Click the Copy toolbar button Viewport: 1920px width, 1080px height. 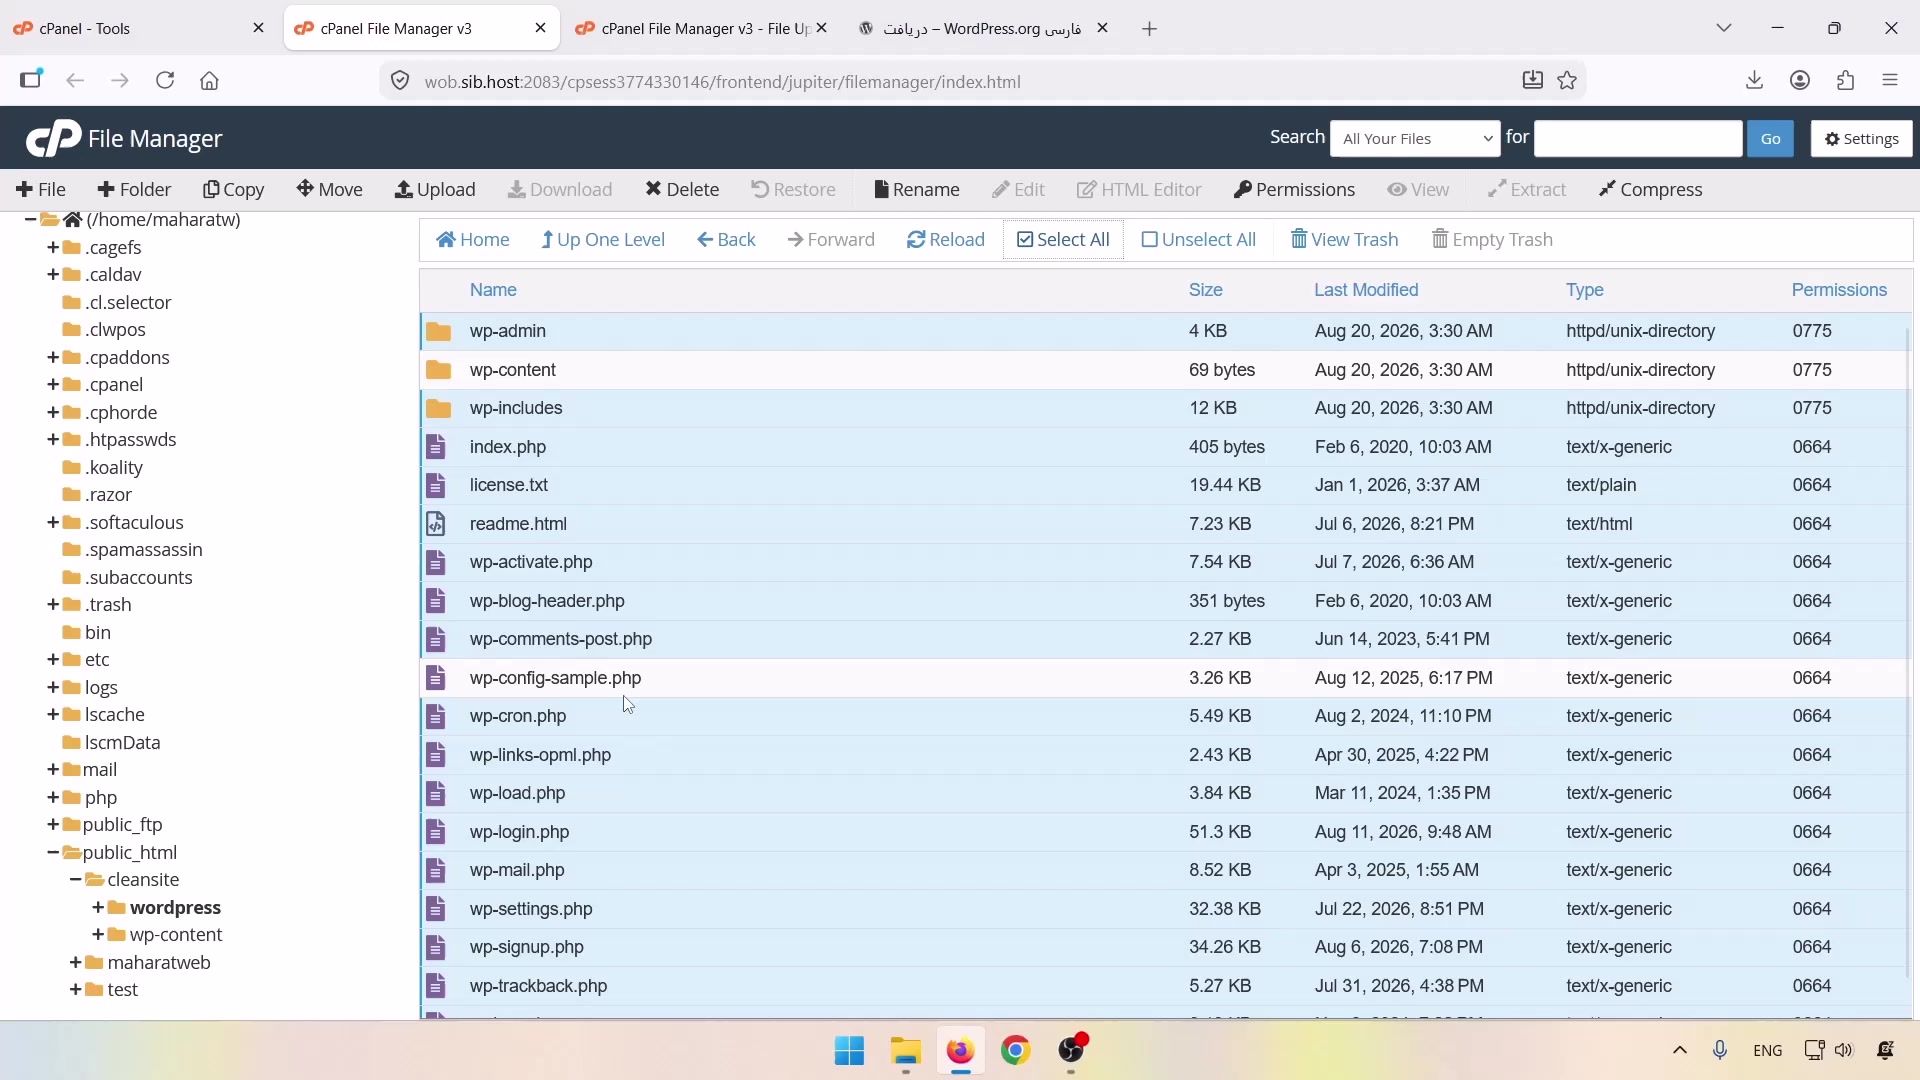234,190
